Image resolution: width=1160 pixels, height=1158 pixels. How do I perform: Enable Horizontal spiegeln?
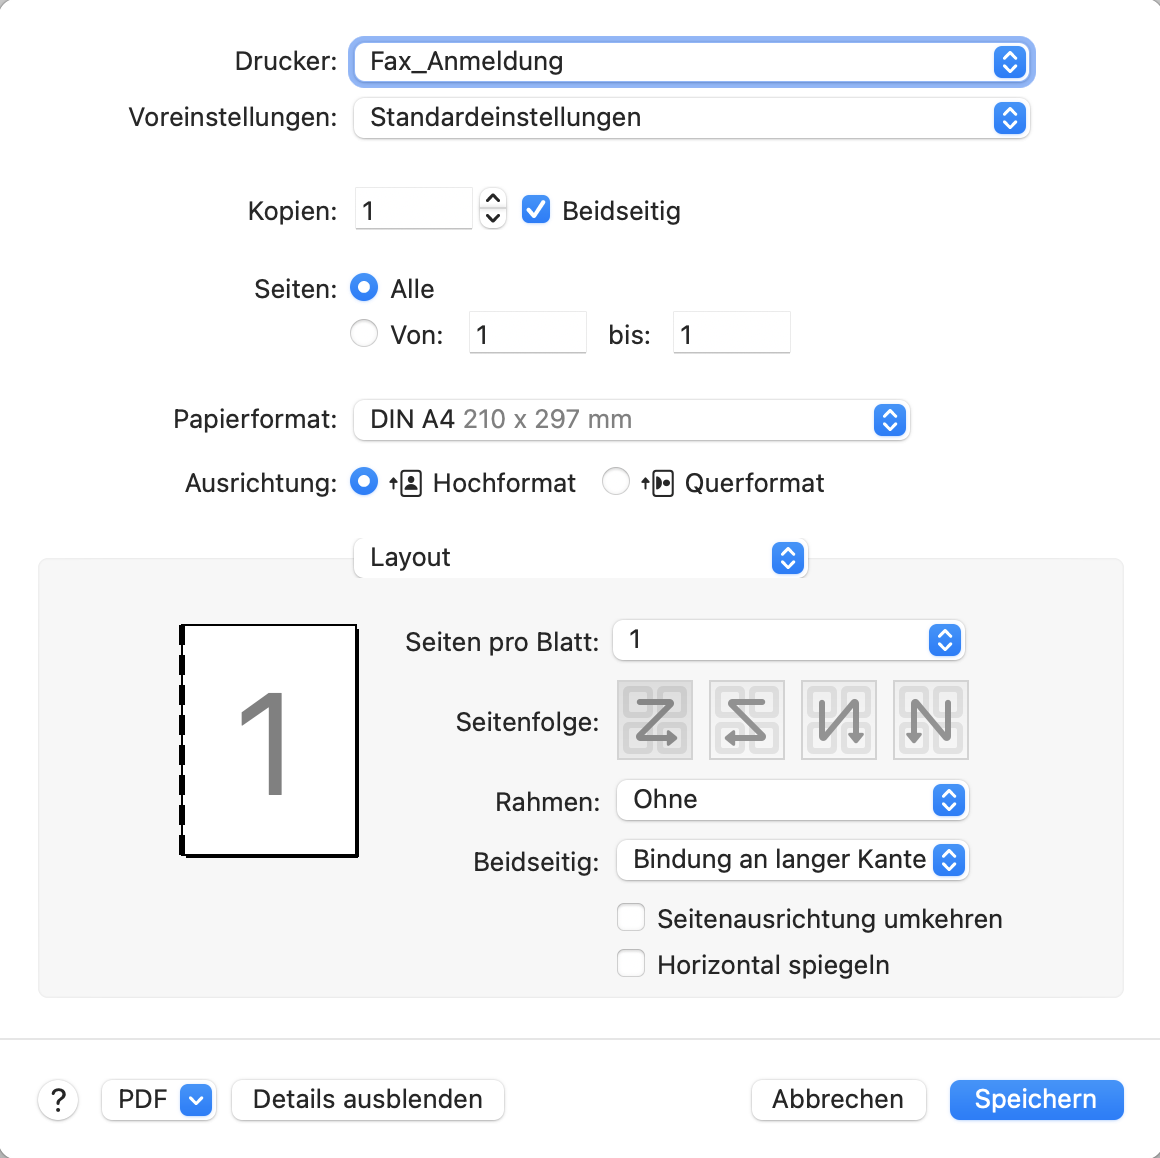[631, 963]
